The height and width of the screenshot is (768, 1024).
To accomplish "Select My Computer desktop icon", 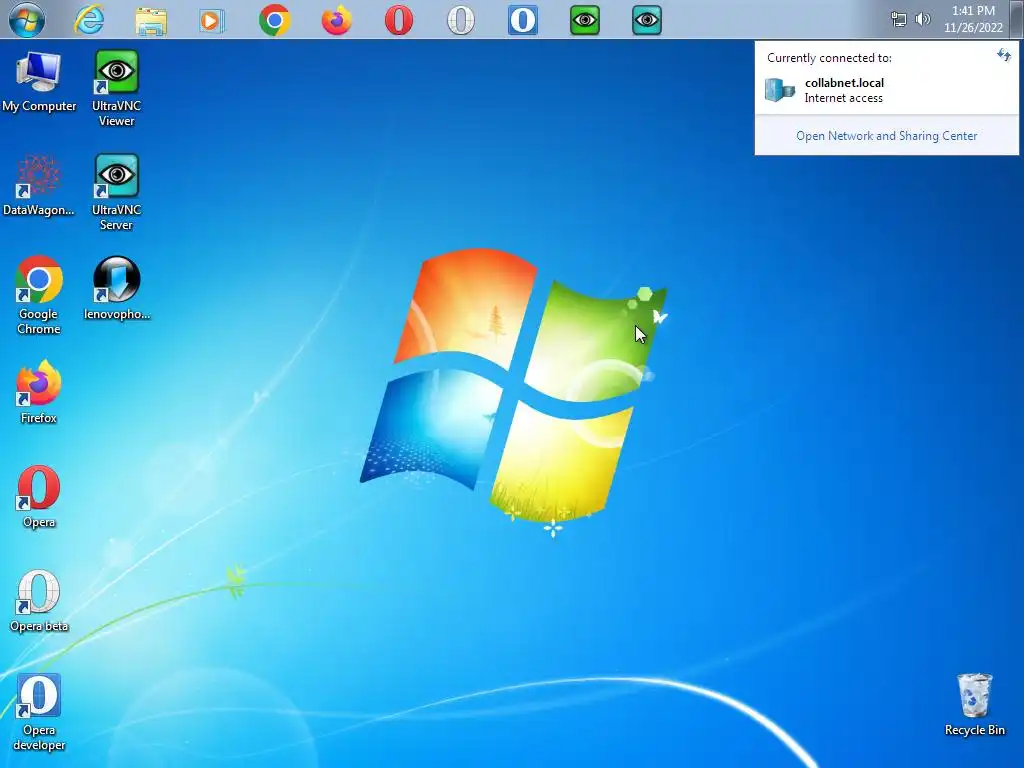I will pyautogui.click(x=39, y=82).
